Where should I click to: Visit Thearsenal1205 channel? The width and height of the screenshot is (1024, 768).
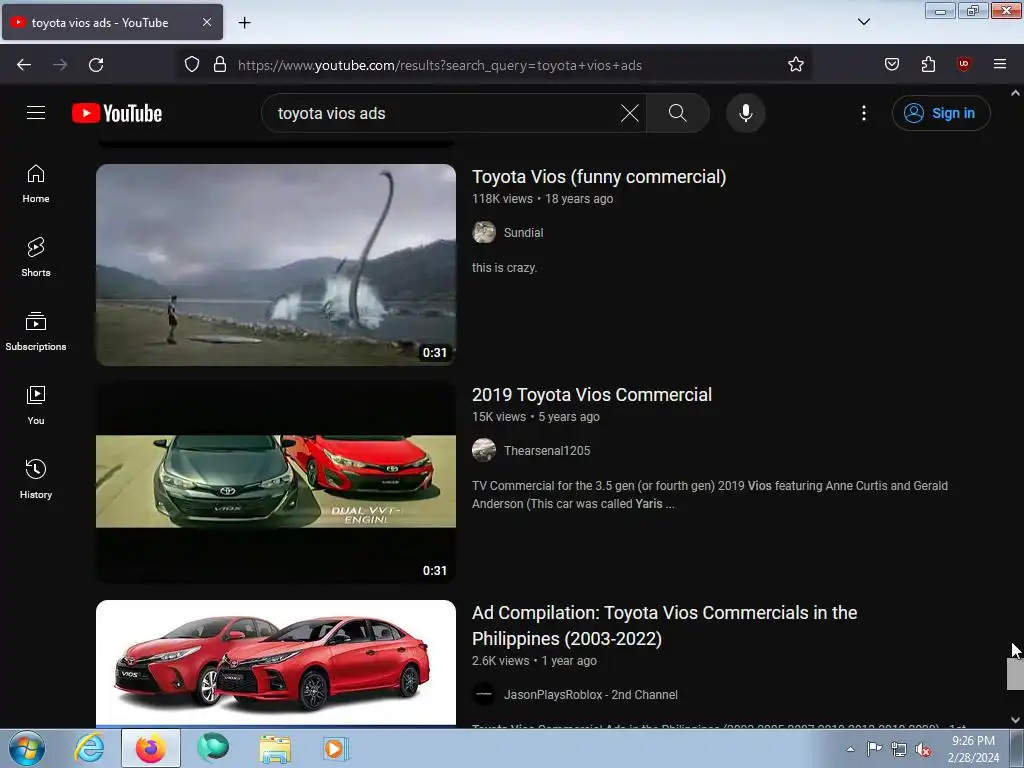click(547, 451)
